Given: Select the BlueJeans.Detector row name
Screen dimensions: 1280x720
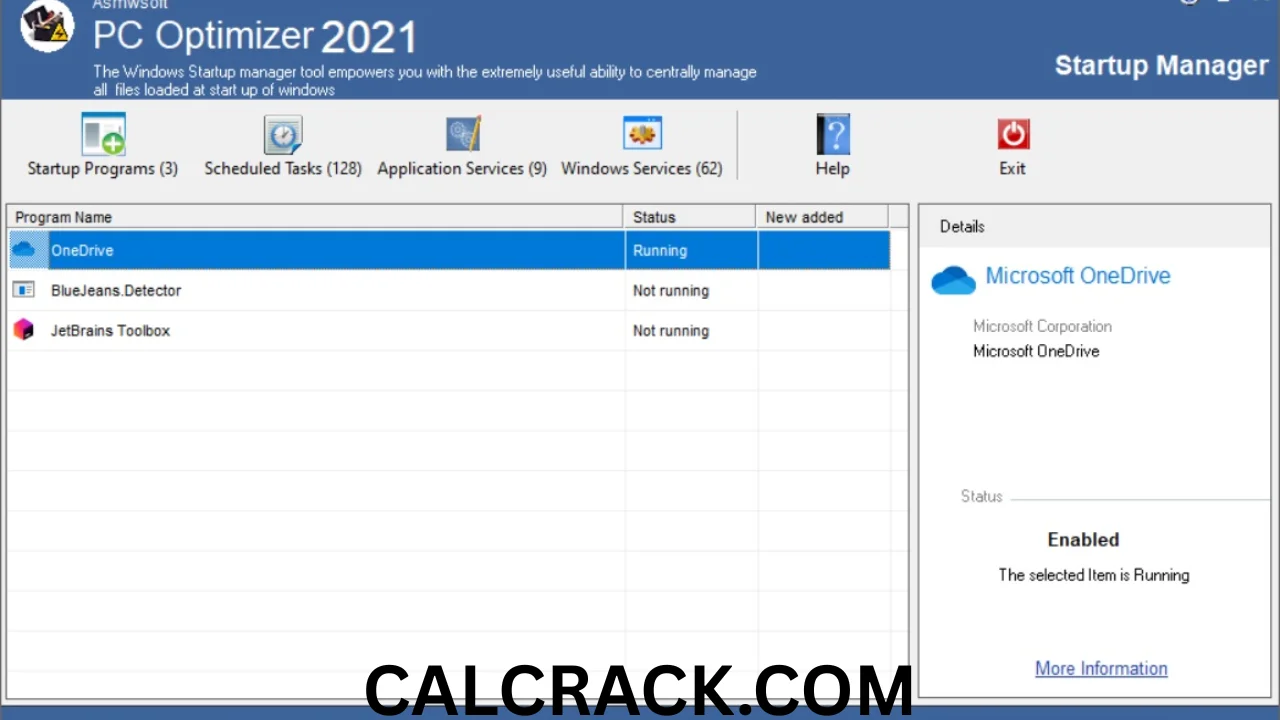Looking at the screenshot, I should click(x=116, y=290).
